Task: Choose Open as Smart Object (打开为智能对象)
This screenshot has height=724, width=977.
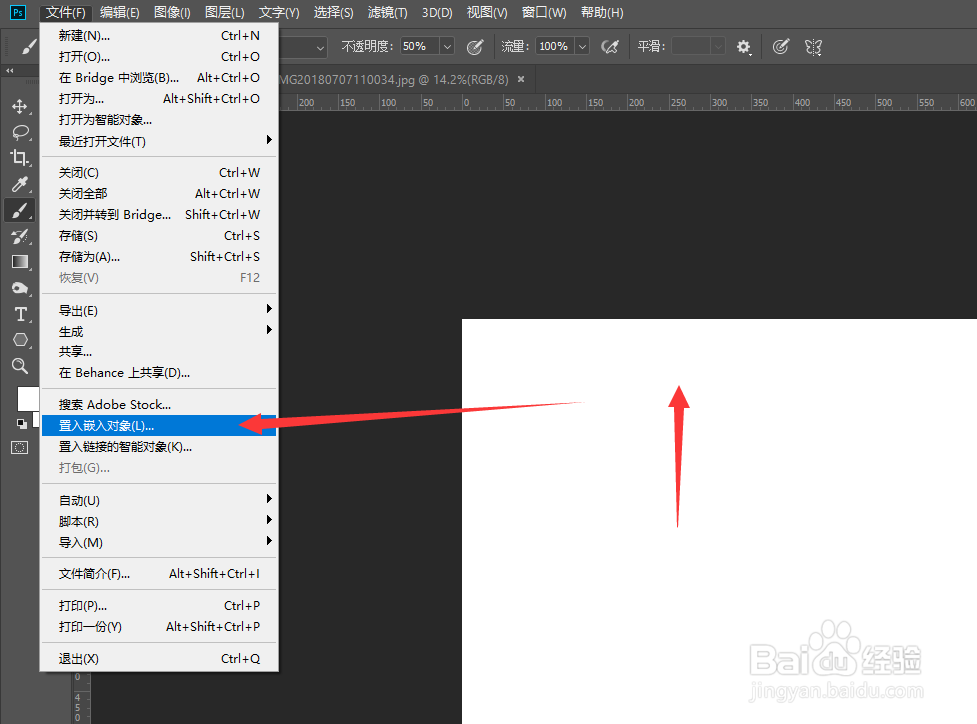Action: coord(159,120)
